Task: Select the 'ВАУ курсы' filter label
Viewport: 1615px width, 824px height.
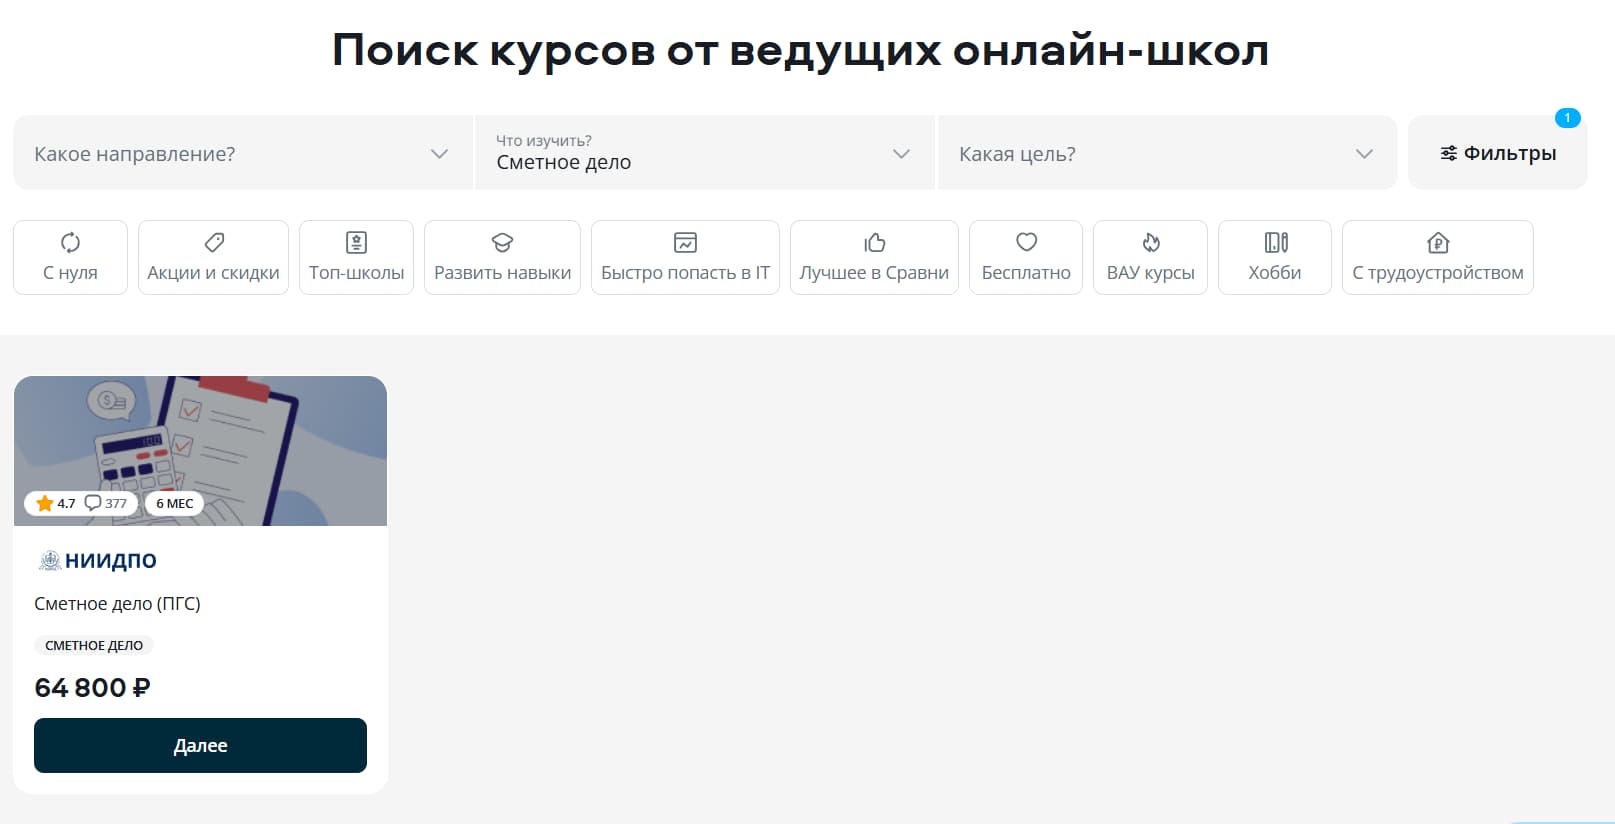Action: coord(1151,273)
